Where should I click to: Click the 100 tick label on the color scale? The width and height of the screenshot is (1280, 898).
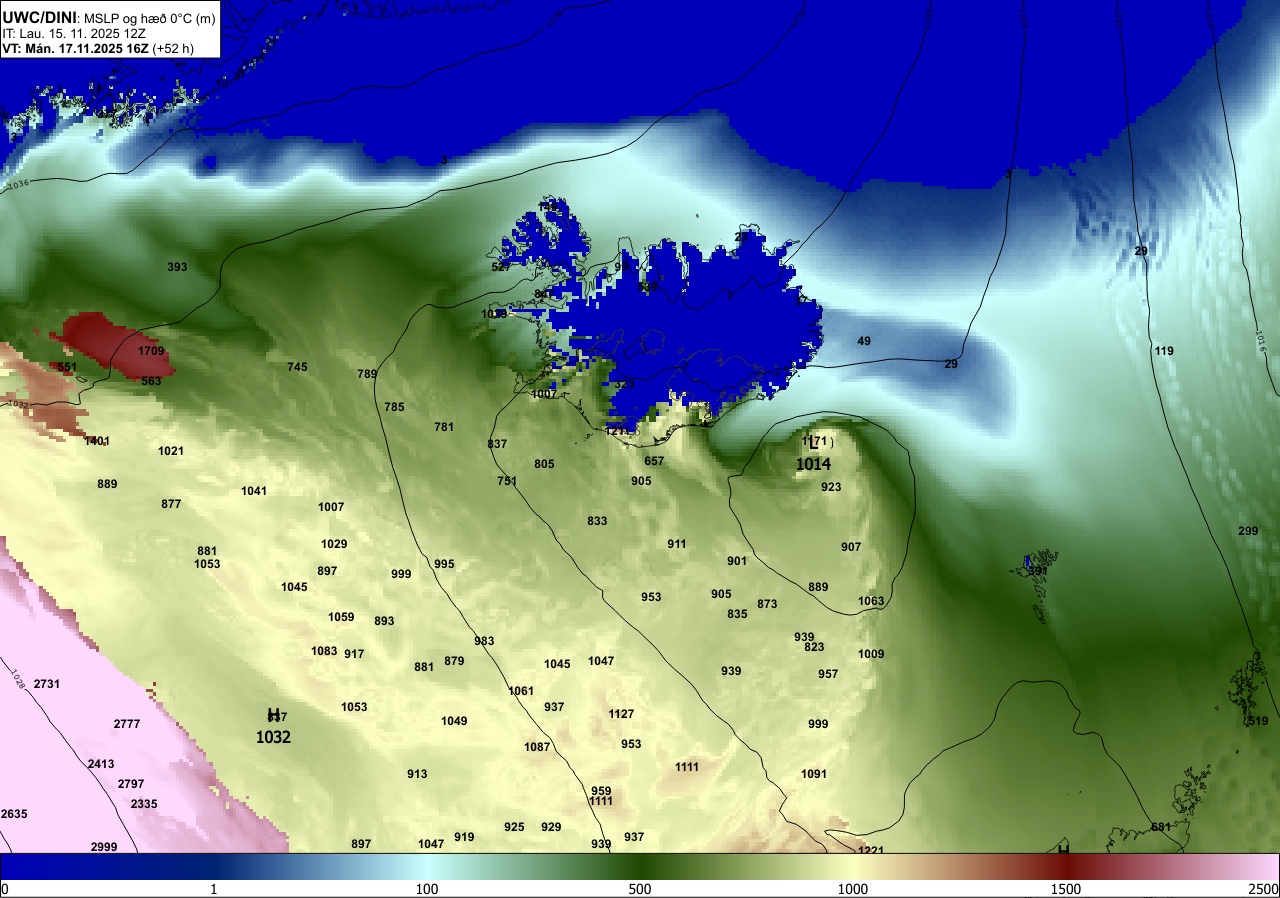click(427, 888)
